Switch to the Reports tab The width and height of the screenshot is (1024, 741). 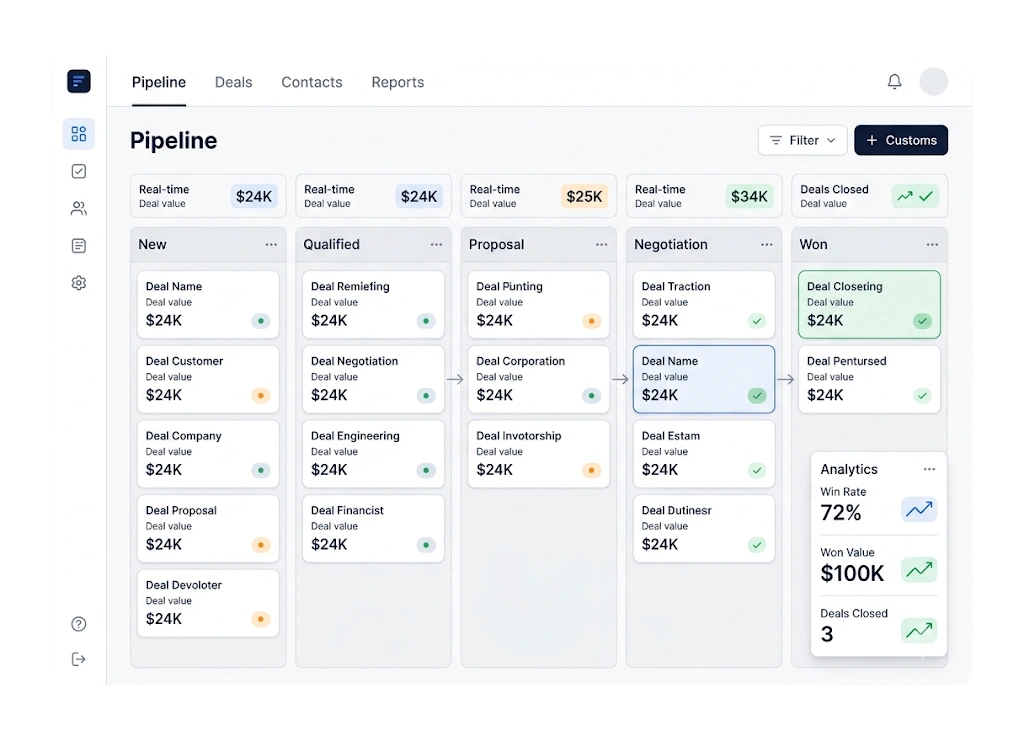[x=398, y=82]
